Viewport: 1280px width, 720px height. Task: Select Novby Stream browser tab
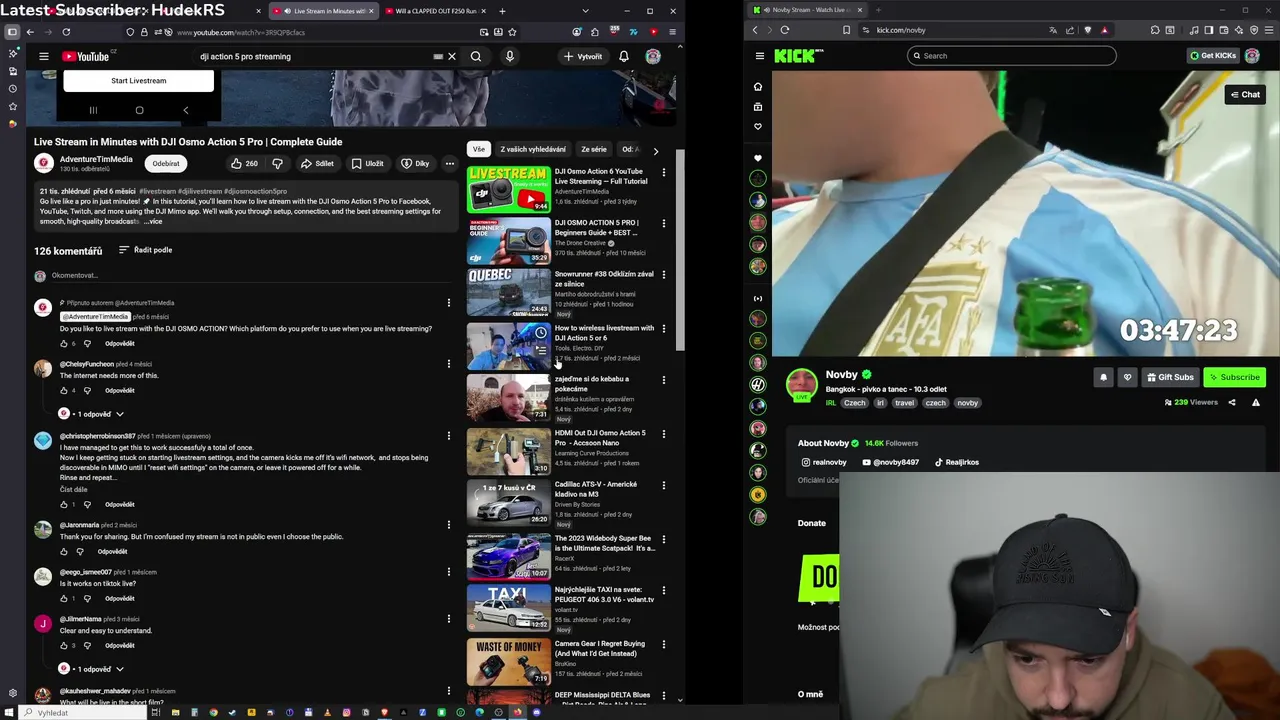click(807, 10)
